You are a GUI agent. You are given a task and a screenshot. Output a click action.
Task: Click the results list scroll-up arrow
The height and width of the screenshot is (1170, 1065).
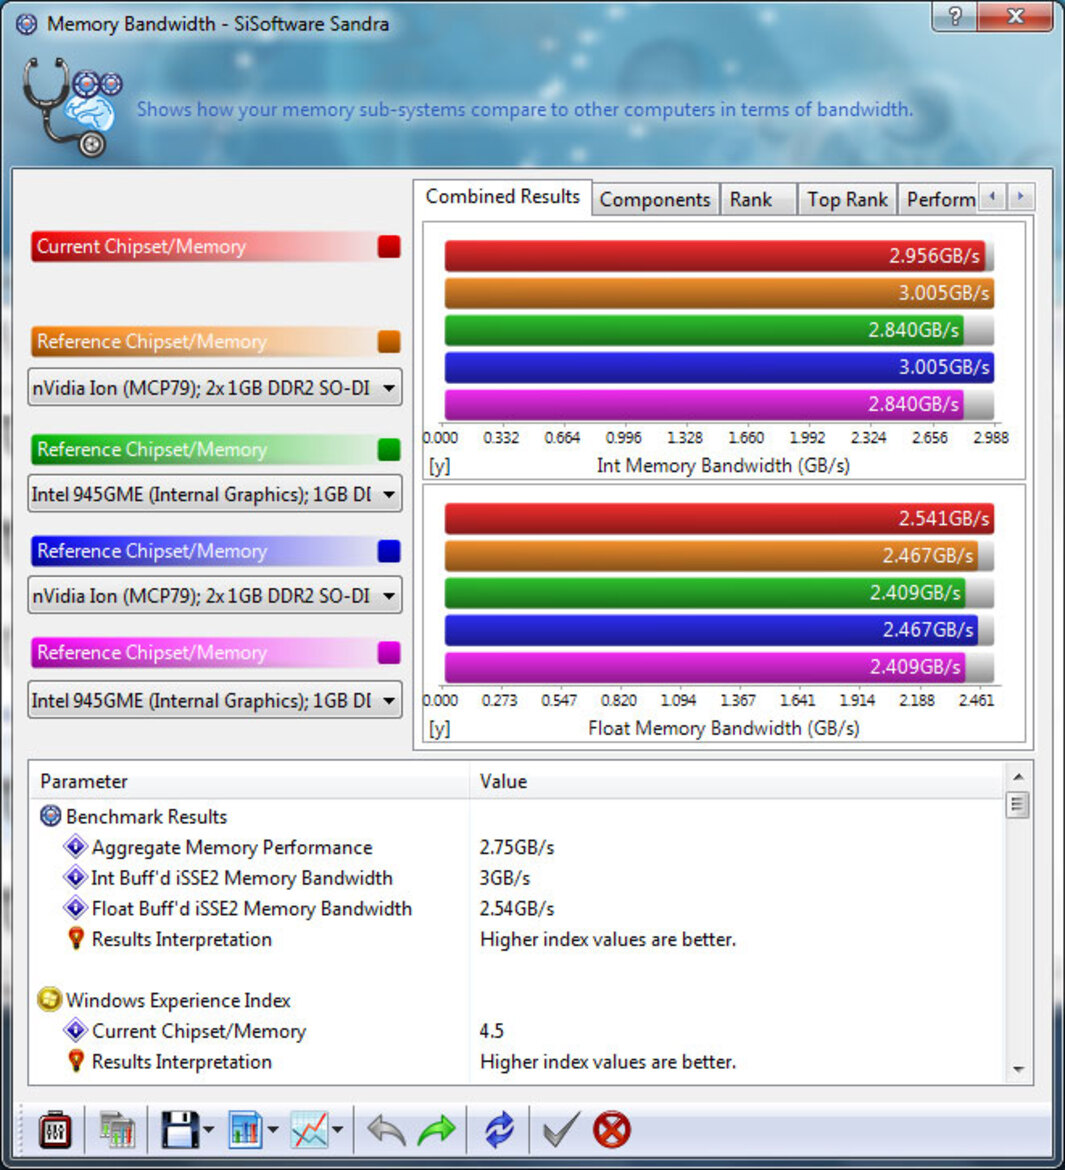(1018, 777)
